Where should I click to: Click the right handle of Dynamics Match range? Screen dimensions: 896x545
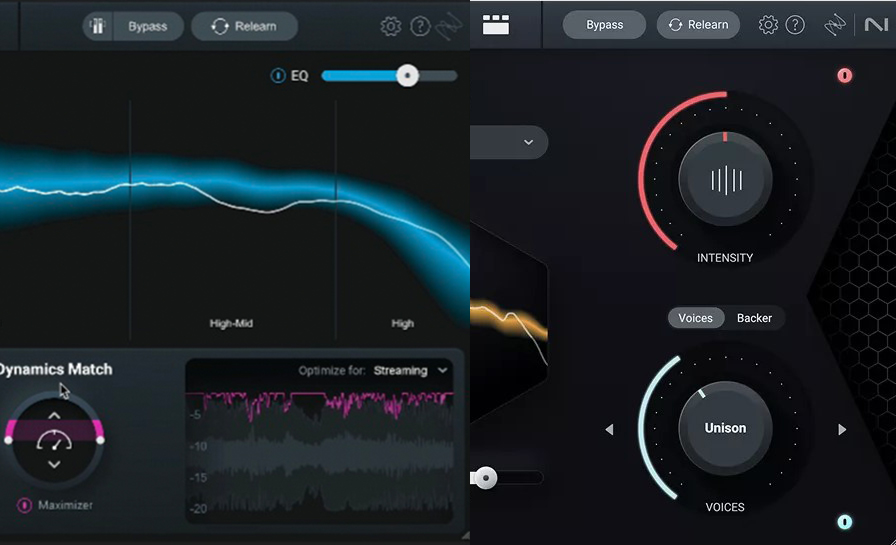pos(101,440)
